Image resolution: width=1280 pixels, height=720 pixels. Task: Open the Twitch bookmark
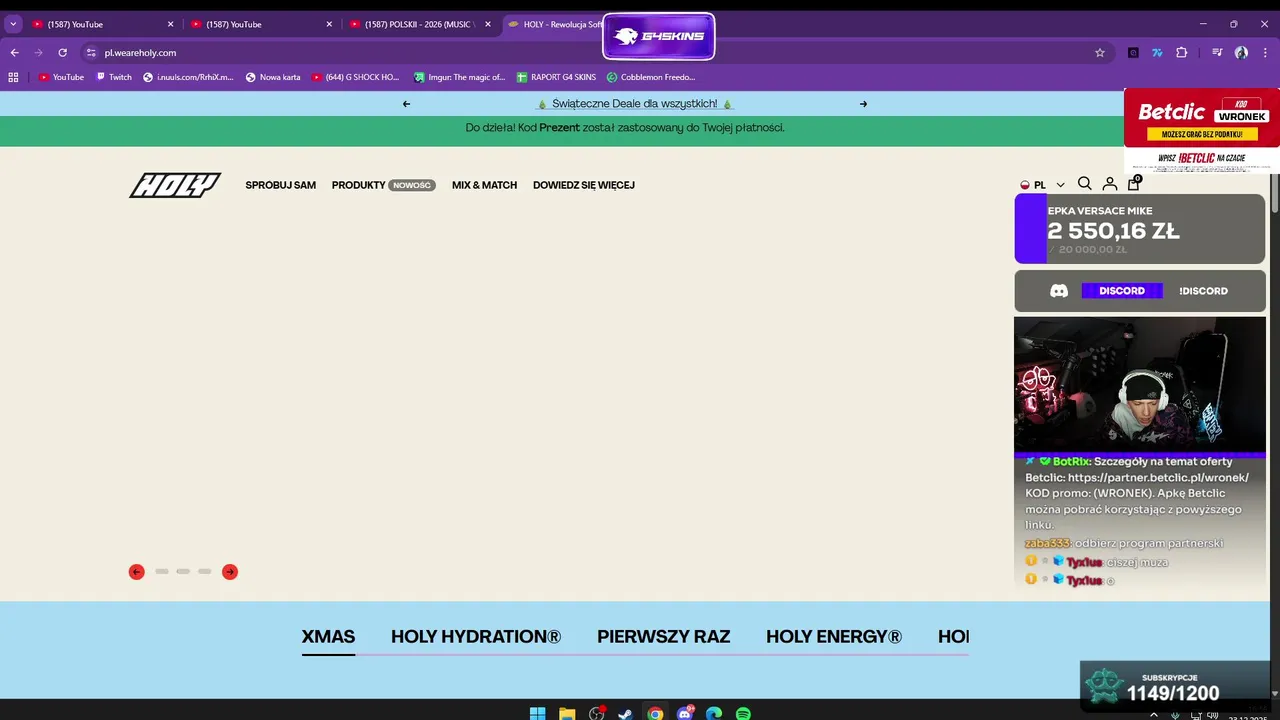114,77
